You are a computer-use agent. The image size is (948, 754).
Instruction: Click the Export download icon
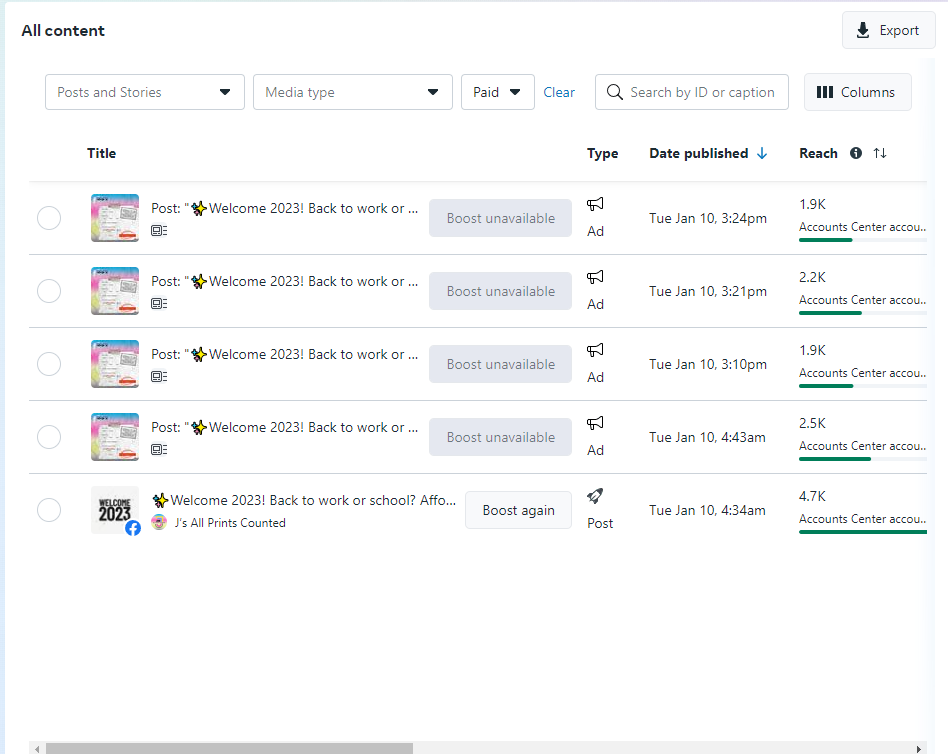863,30
